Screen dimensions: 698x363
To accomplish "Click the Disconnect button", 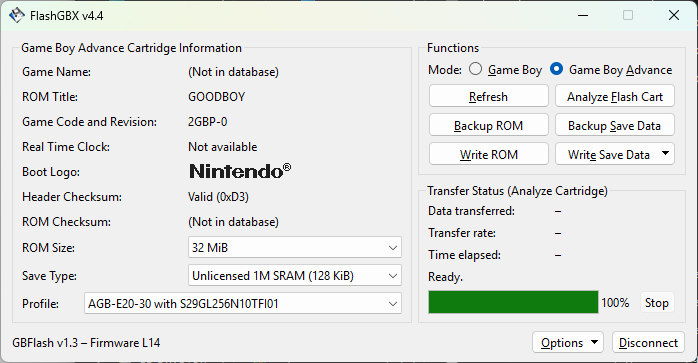I will [x=648, y=343].
